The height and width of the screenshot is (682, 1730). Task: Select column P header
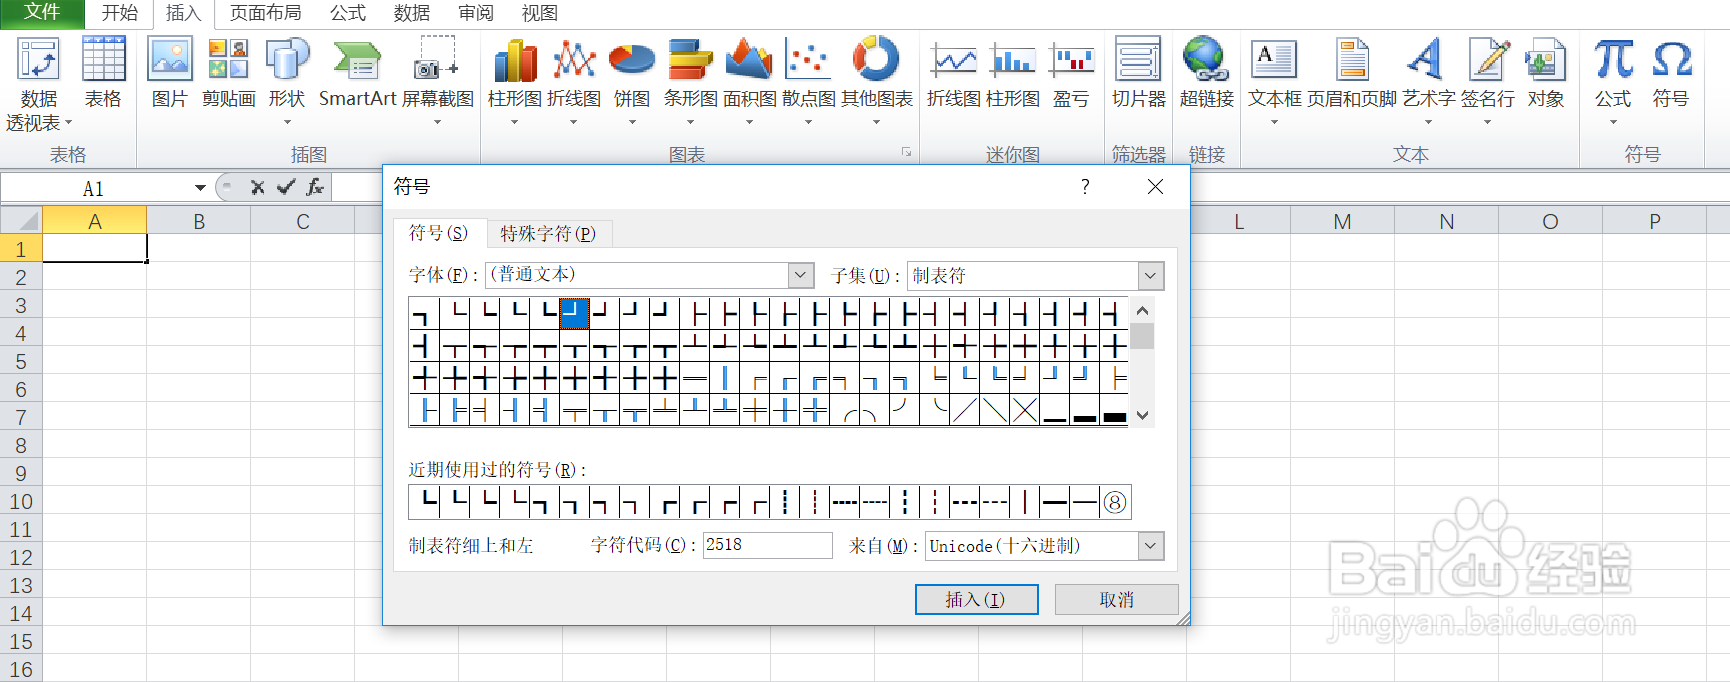pyautogui.click(x=1654, y=221)
